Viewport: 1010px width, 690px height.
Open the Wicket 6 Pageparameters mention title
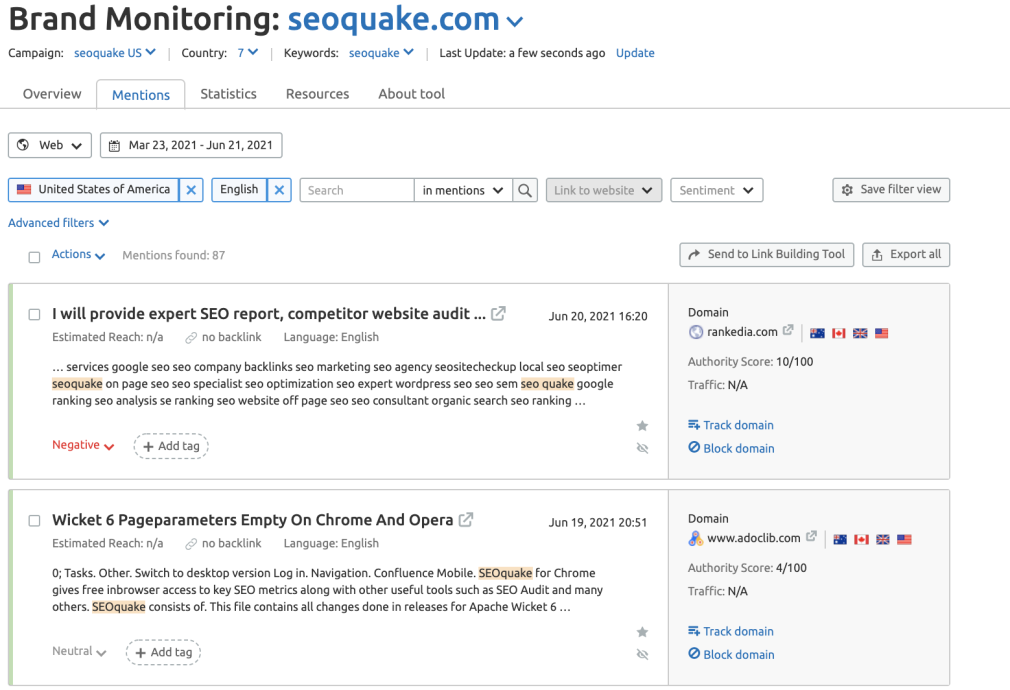[252, 520]
